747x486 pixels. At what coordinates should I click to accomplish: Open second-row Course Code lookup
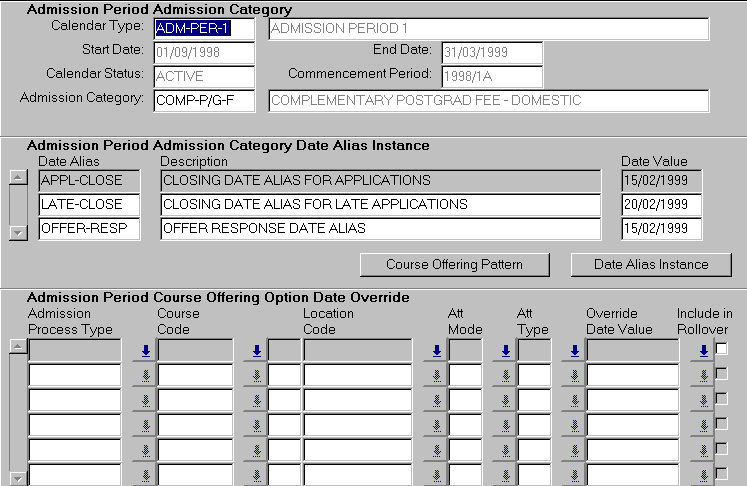tap(256, 375)
